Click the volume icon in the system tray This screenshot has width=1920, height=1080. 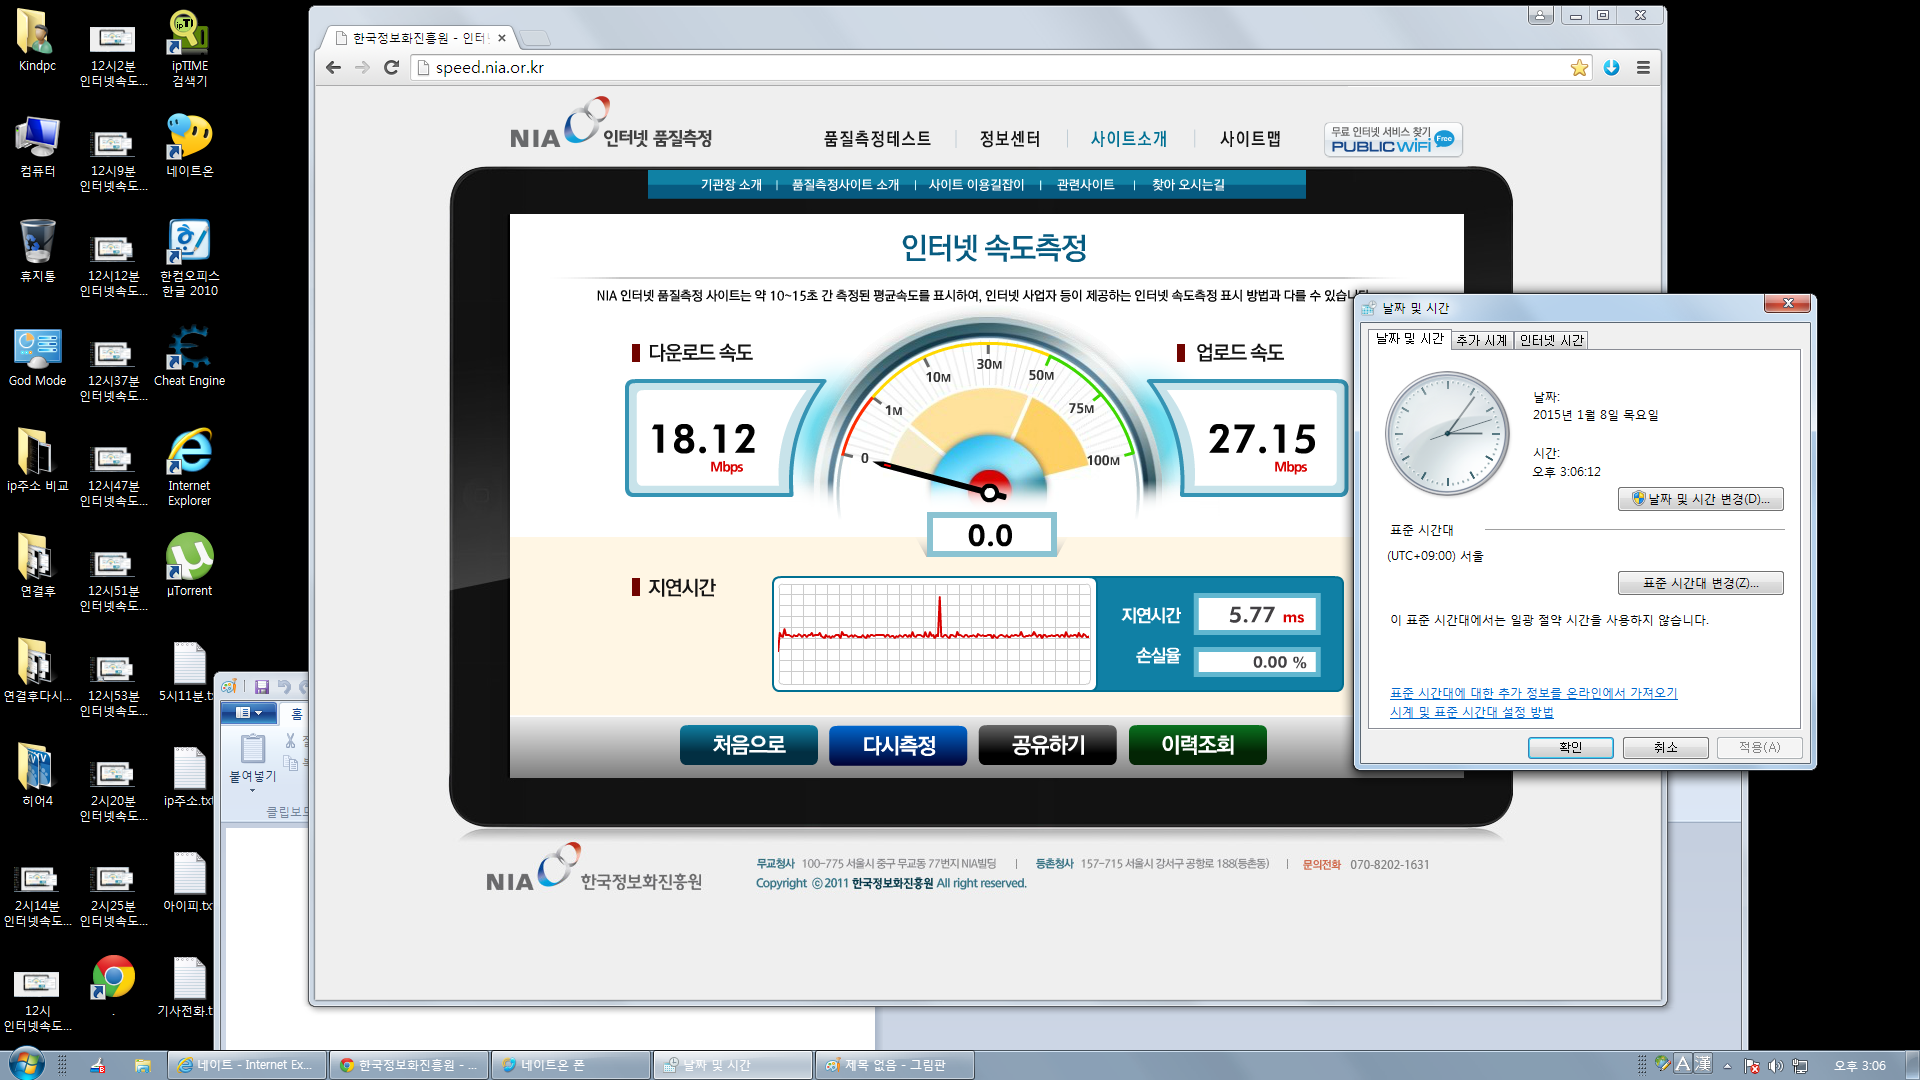1775,1066
